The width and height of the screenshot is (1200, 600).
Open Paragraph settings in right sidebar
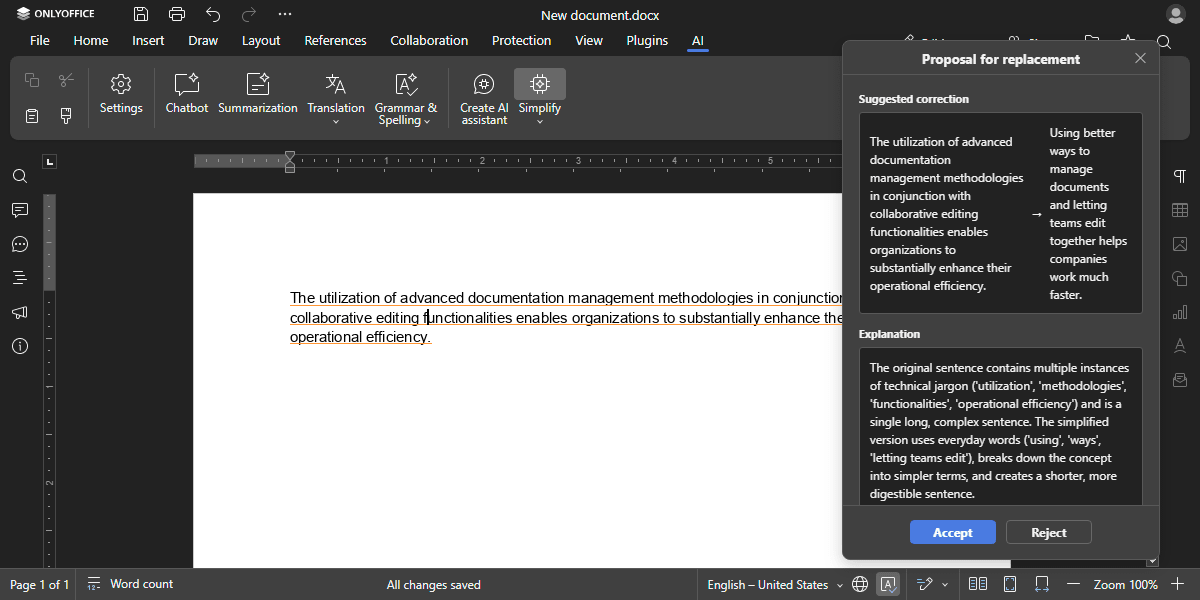(1180, 176)
